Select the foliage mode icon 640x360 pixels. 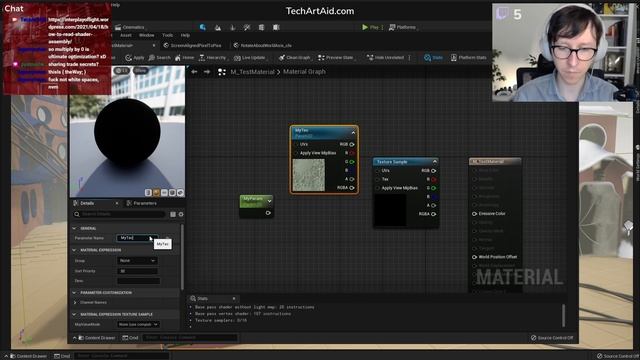coord(233,27)
